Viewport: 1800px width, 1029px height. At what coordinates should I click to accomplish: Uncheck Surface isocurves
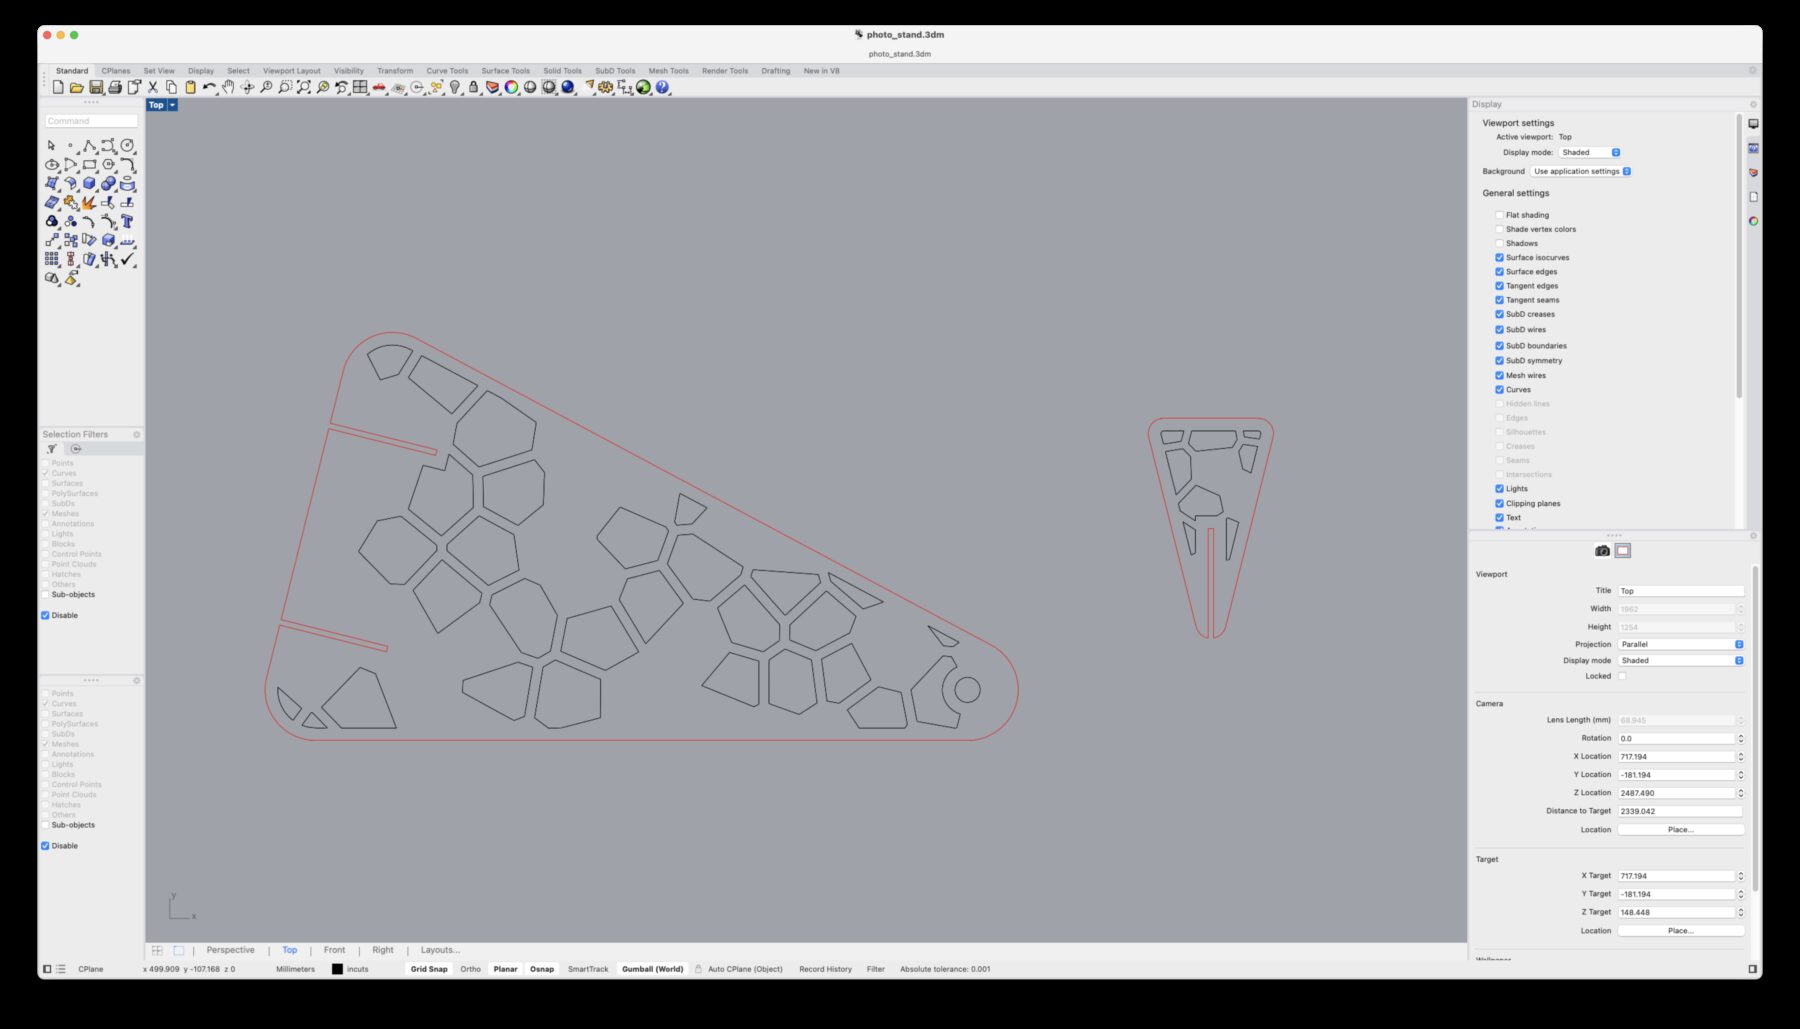click(1499, 258)
